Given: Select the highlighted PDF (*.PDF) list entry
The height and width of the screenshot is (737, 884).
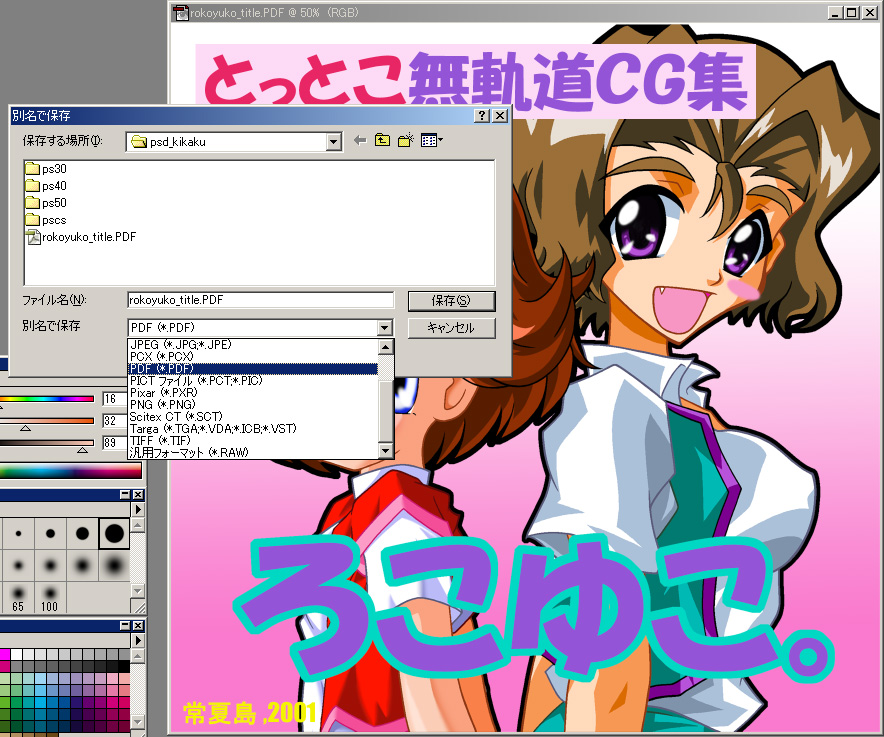Looking at the screenshot, I should (253, 369).
